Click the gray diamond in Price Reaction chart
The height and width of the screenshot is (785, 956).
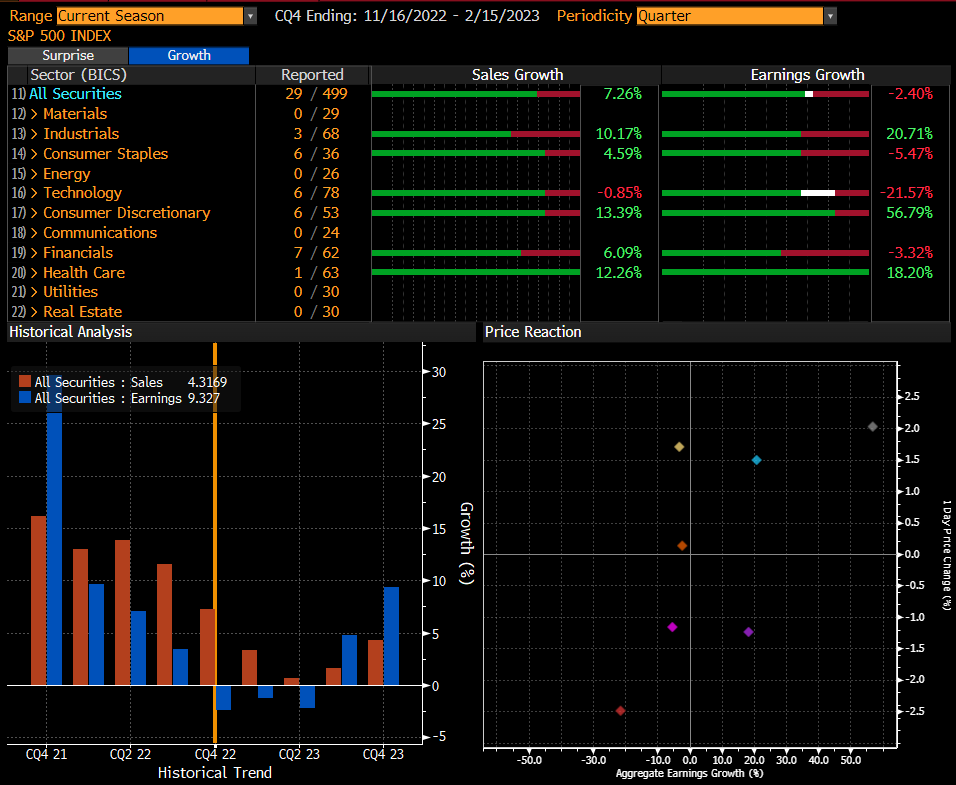click(873, 427)
